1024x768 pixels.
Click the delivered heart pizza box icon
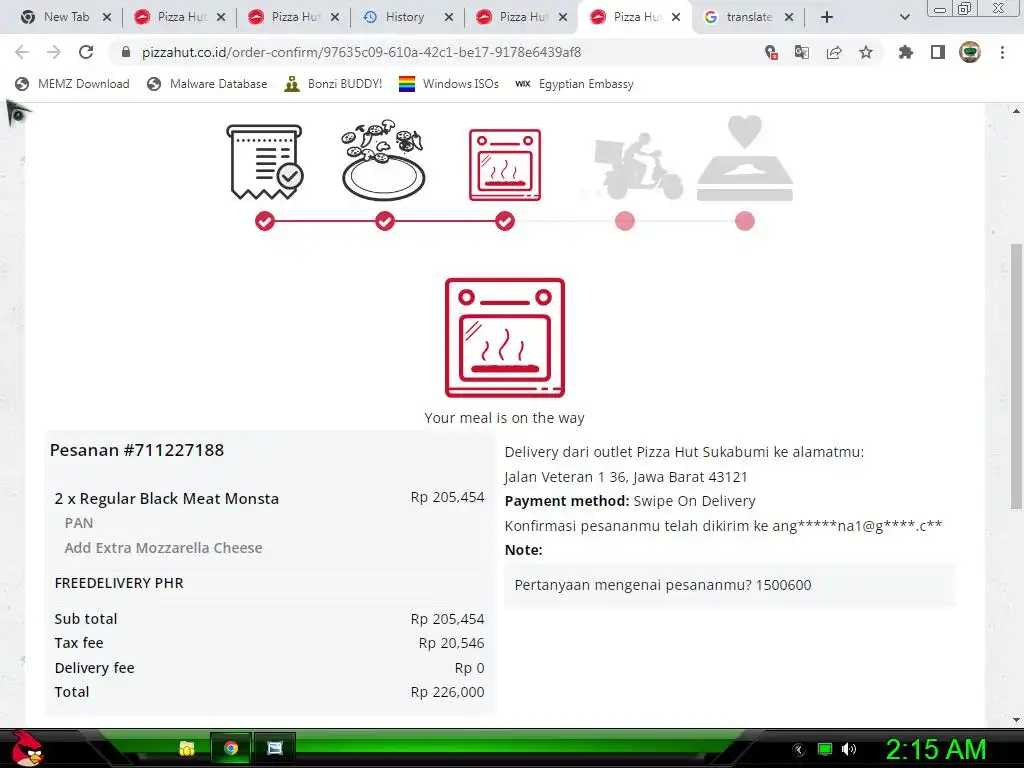pyautogui.click(x=745, y=159)
